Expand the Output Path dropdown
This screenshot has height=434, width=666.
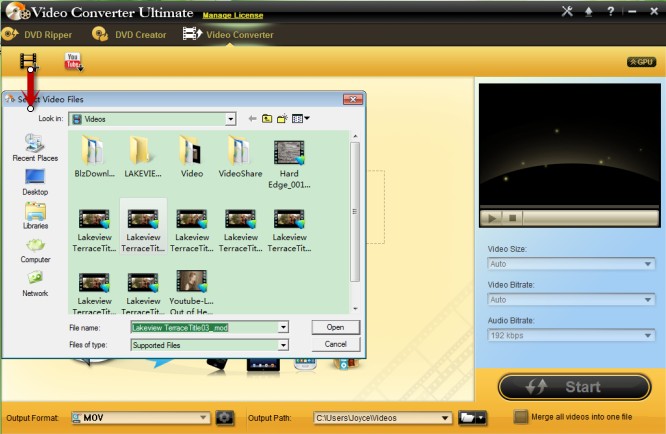pos(445,418)
